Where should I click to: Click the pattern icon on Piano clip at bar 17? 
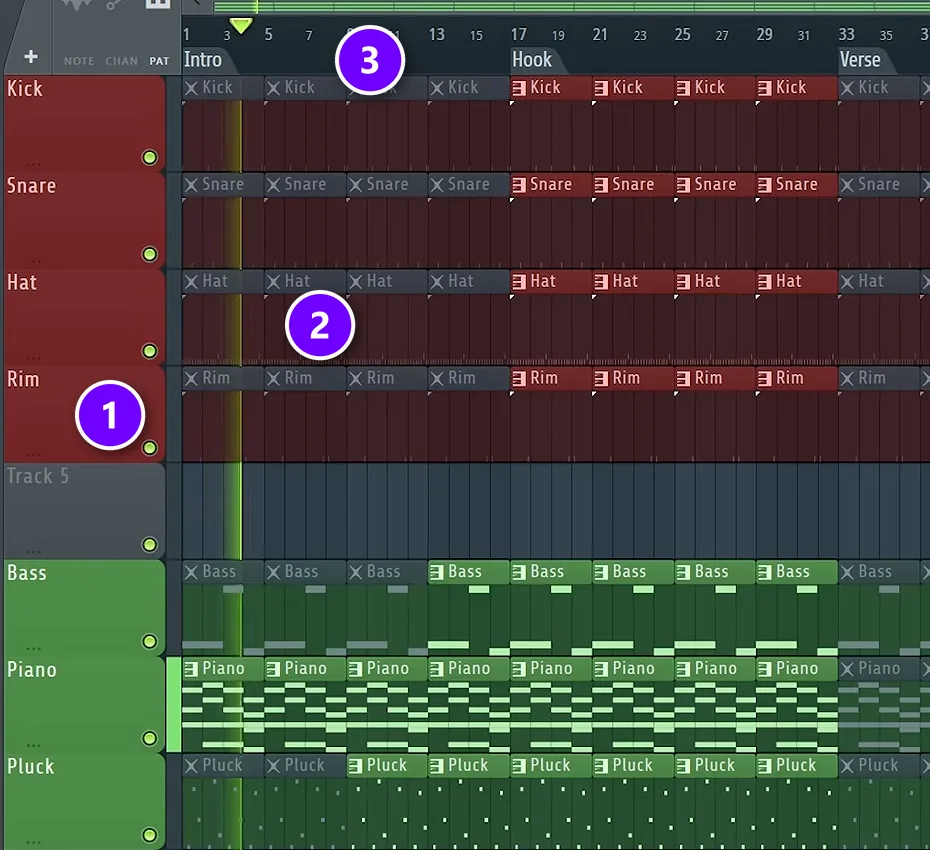[x=519, y=669]
